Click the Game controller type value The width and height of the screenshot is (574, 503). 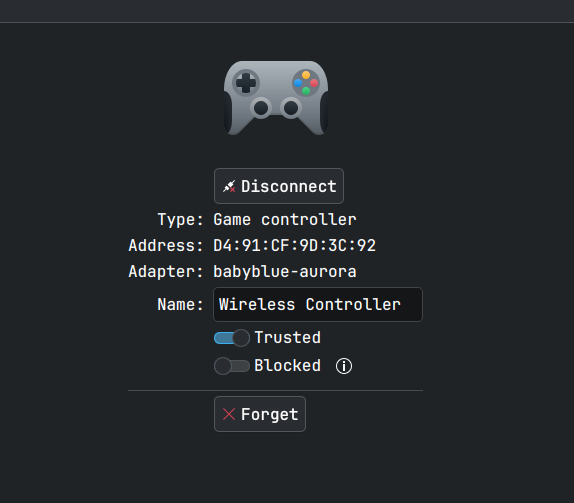pyautogui.click(x=285, y=220)
